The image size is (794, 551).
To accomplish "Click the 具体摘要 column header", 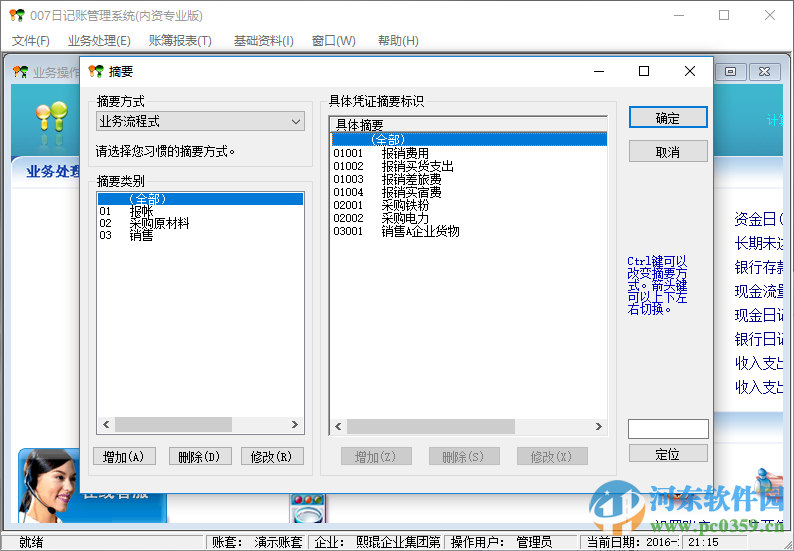I will (x=469, y=125).
